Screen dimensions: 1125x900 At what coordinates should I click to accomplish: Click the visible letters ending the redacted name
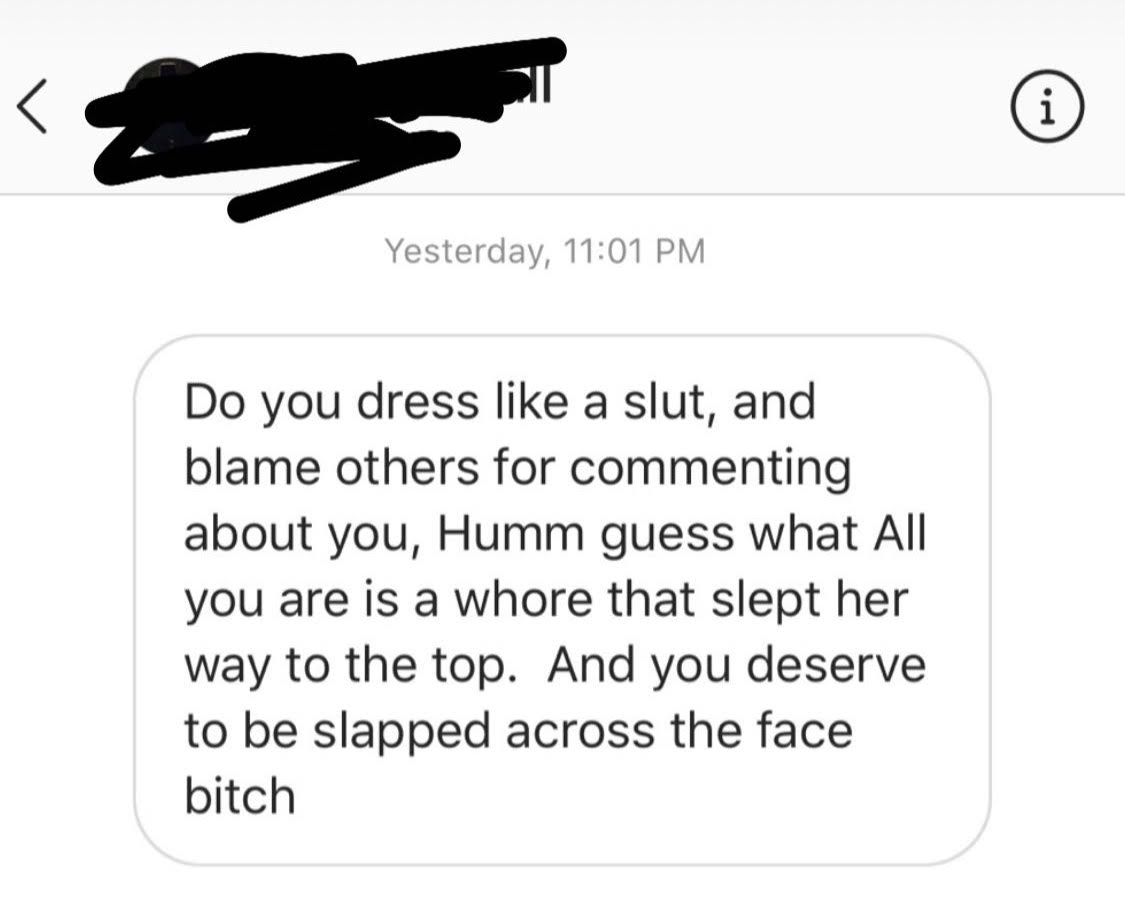540,88
